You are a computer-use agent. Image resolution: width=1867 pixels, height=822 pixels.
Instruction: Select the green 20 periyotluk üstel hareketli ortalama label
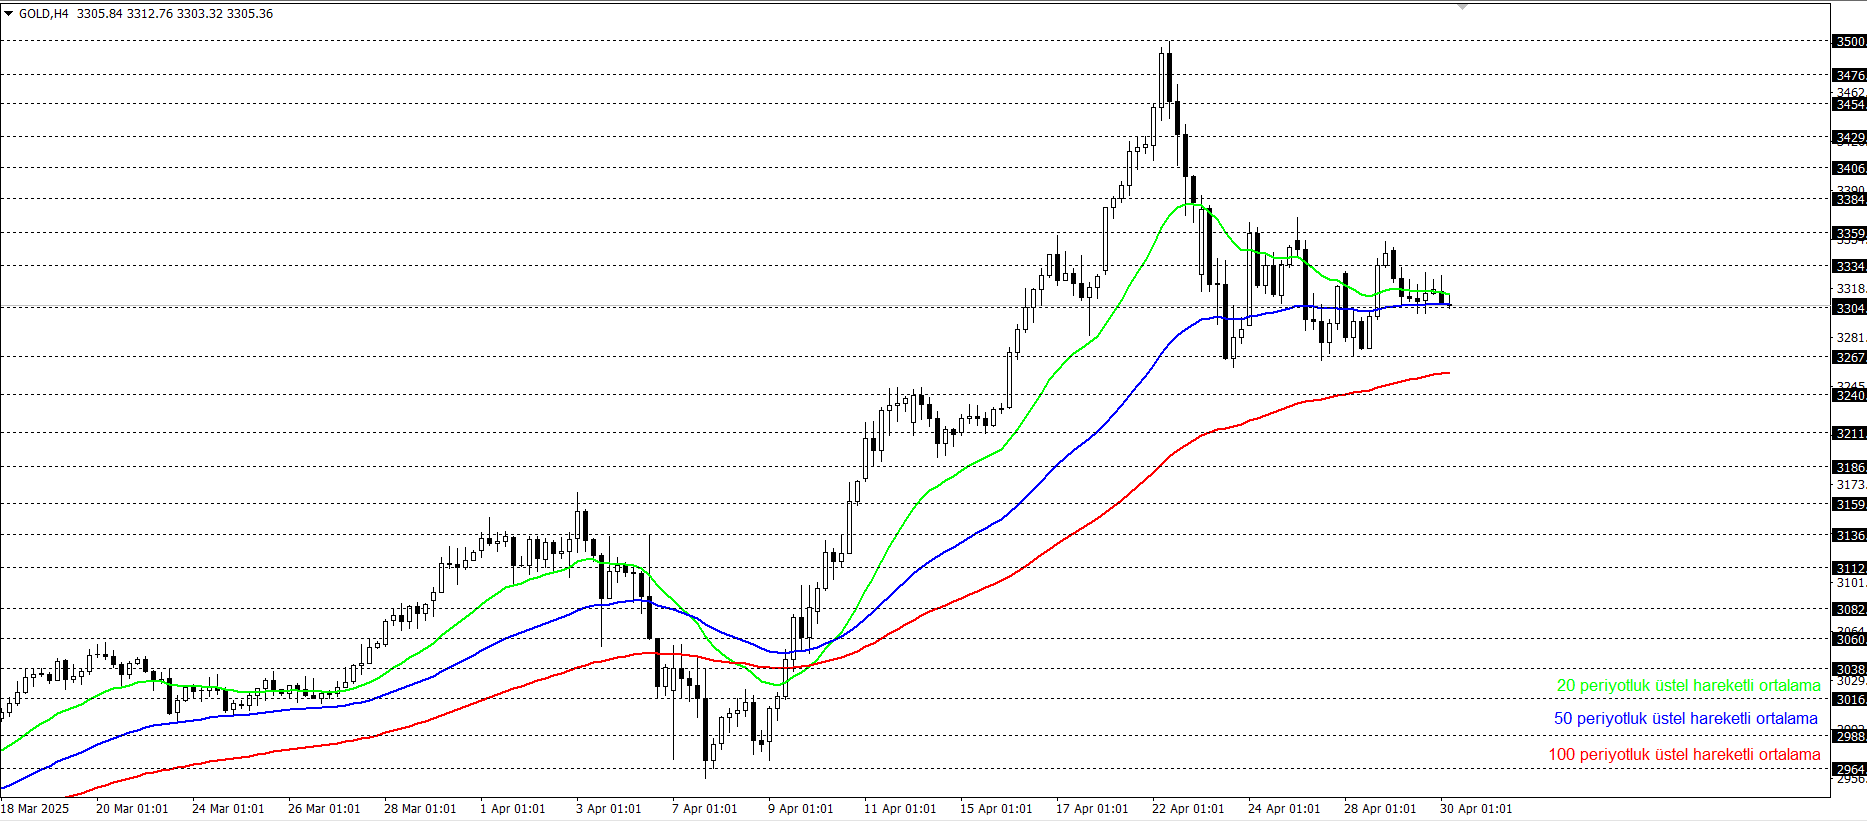[x=1688, y=686]
